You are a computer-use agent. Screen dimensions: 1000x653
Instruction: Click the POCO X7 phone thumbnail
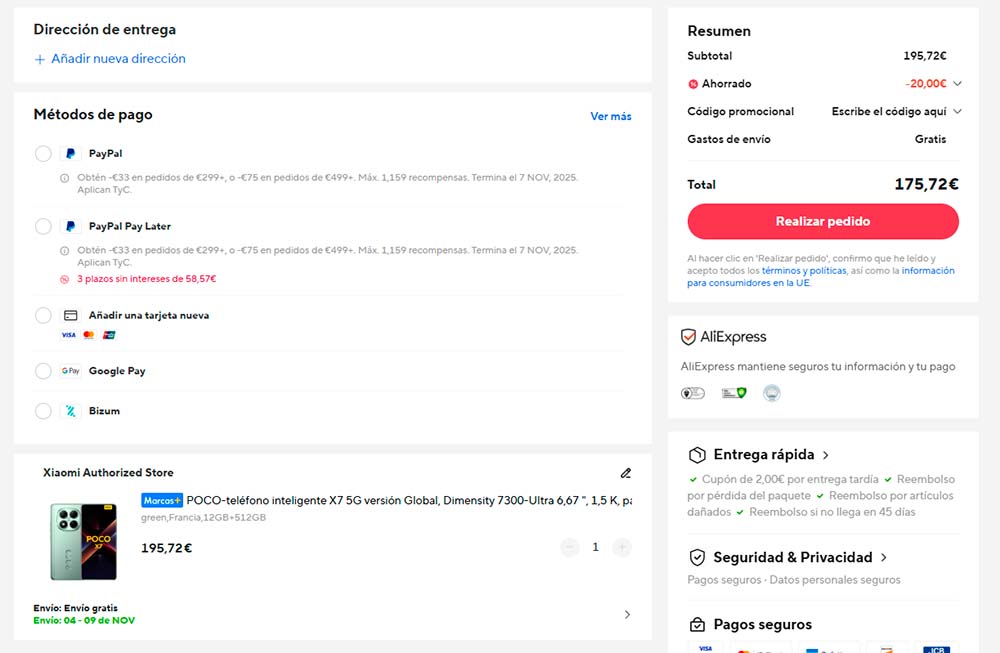click(x=84, y=541)
